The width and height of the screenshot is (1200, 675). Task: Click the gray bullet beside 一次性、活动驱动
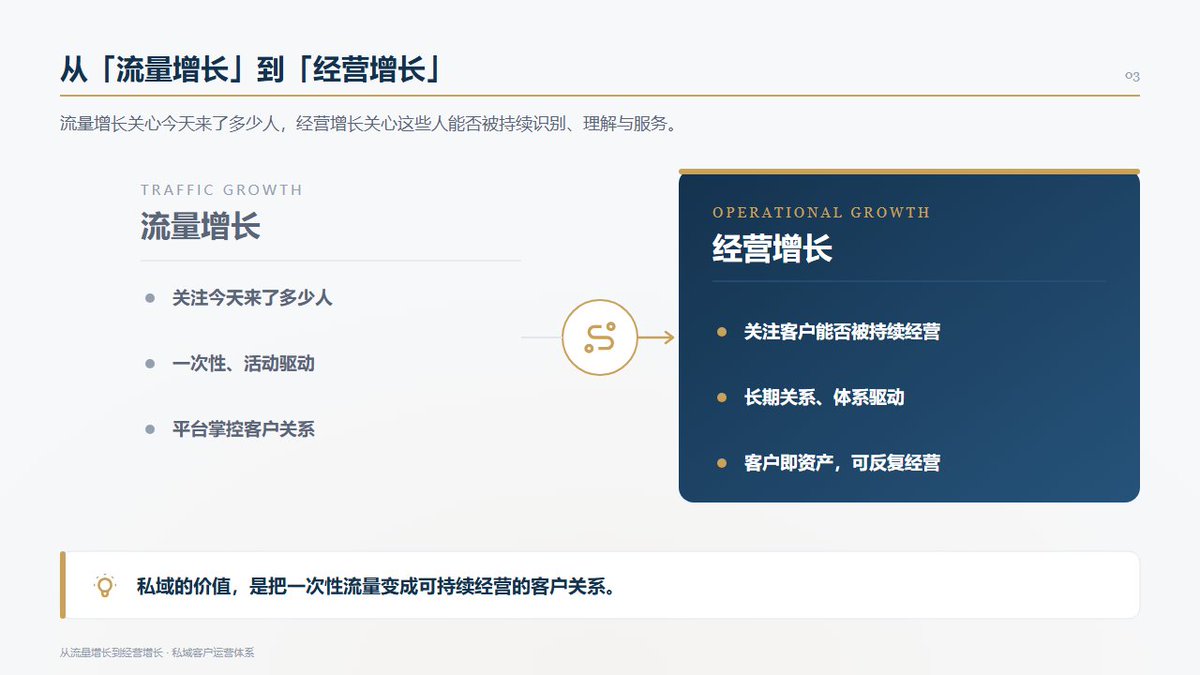click(150, 364)
